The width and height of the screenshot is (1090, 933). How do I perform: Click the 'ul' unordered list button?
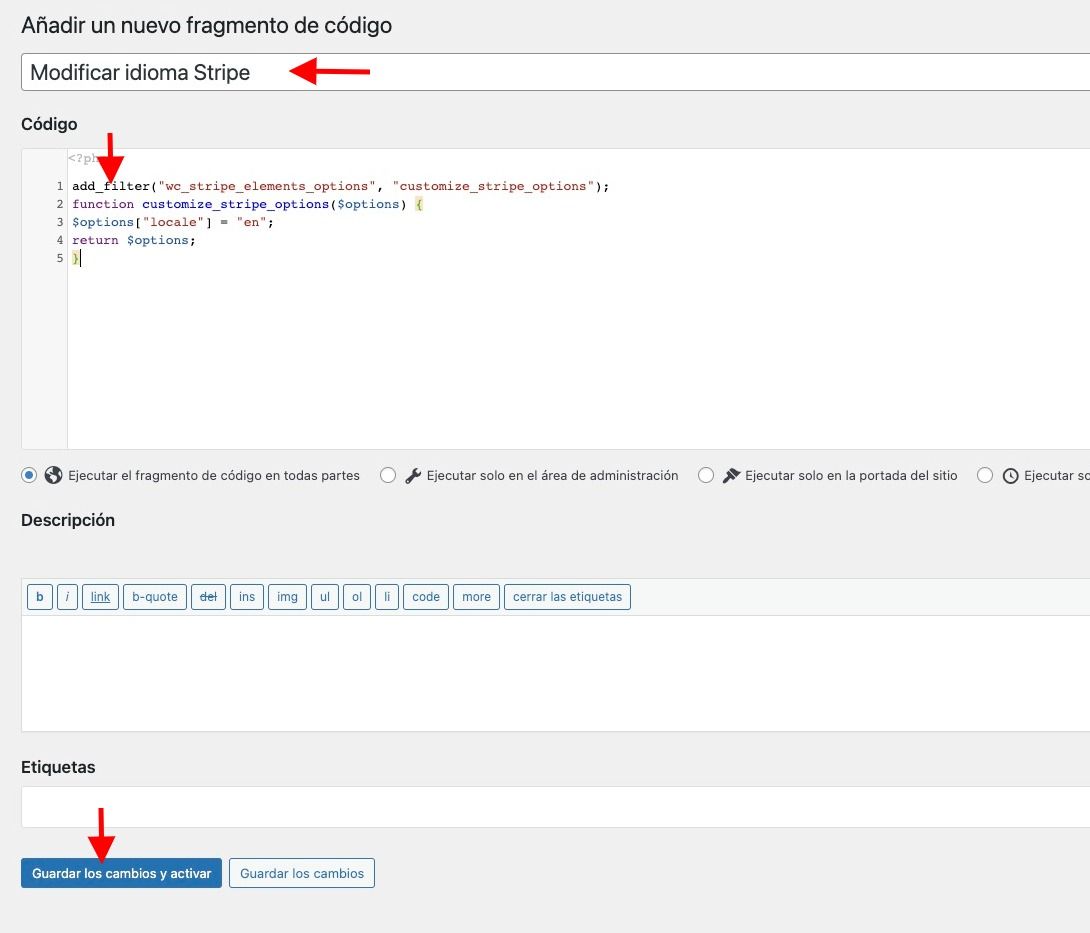pyautogui.click(x=325, y=597)
